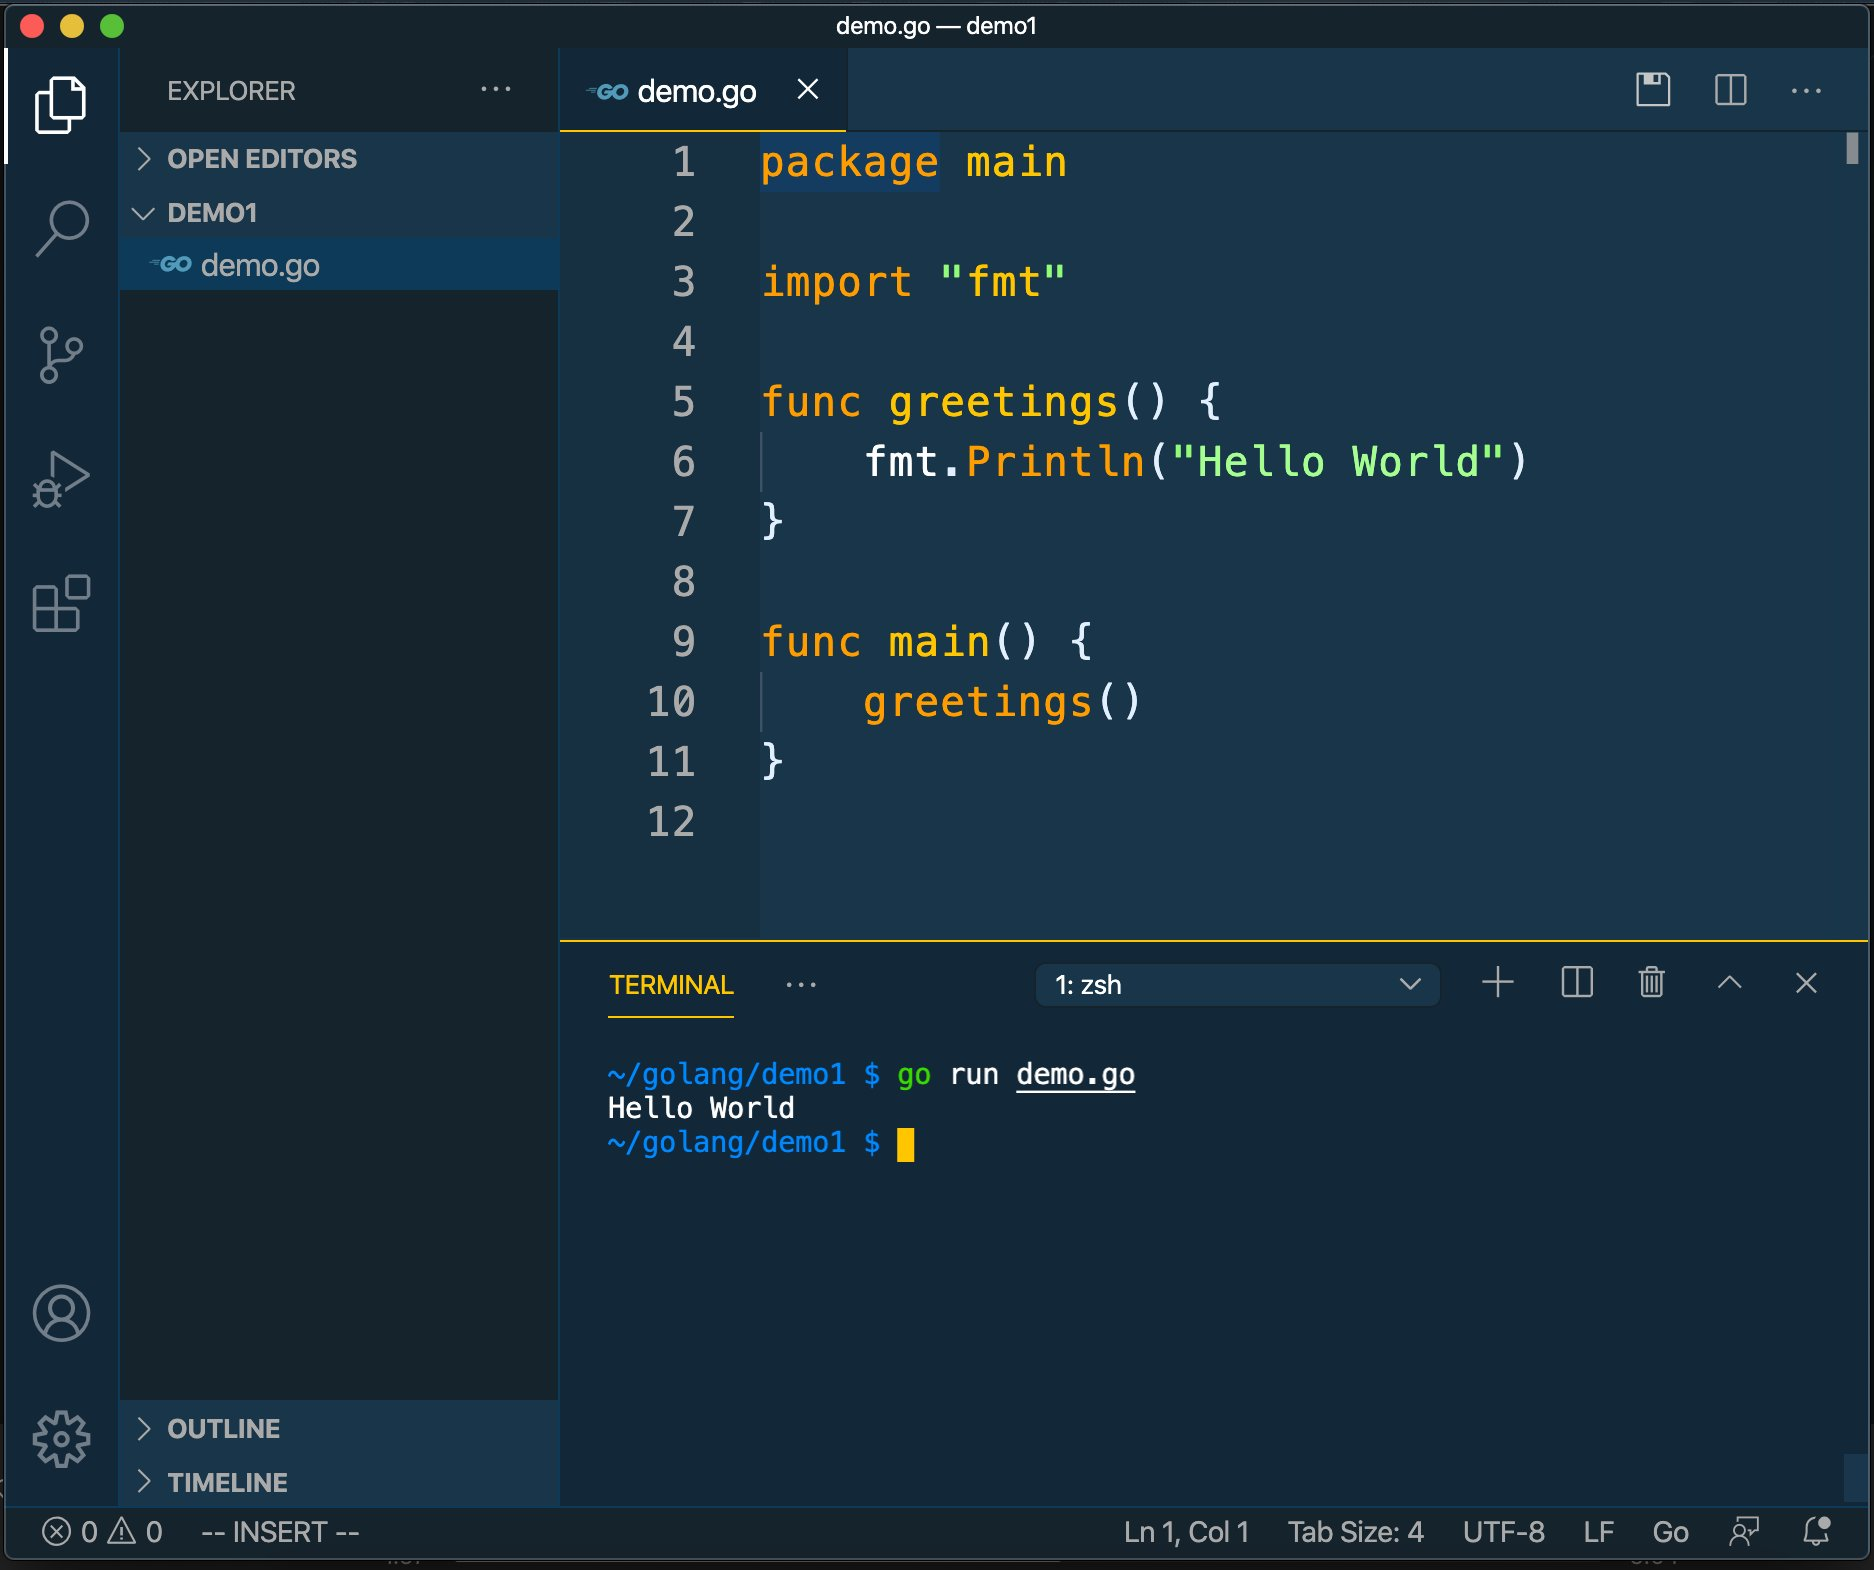Click "main" function name on line 9
The height and width of the screenshot is (1570, 1874).
[x=939, y=642]
